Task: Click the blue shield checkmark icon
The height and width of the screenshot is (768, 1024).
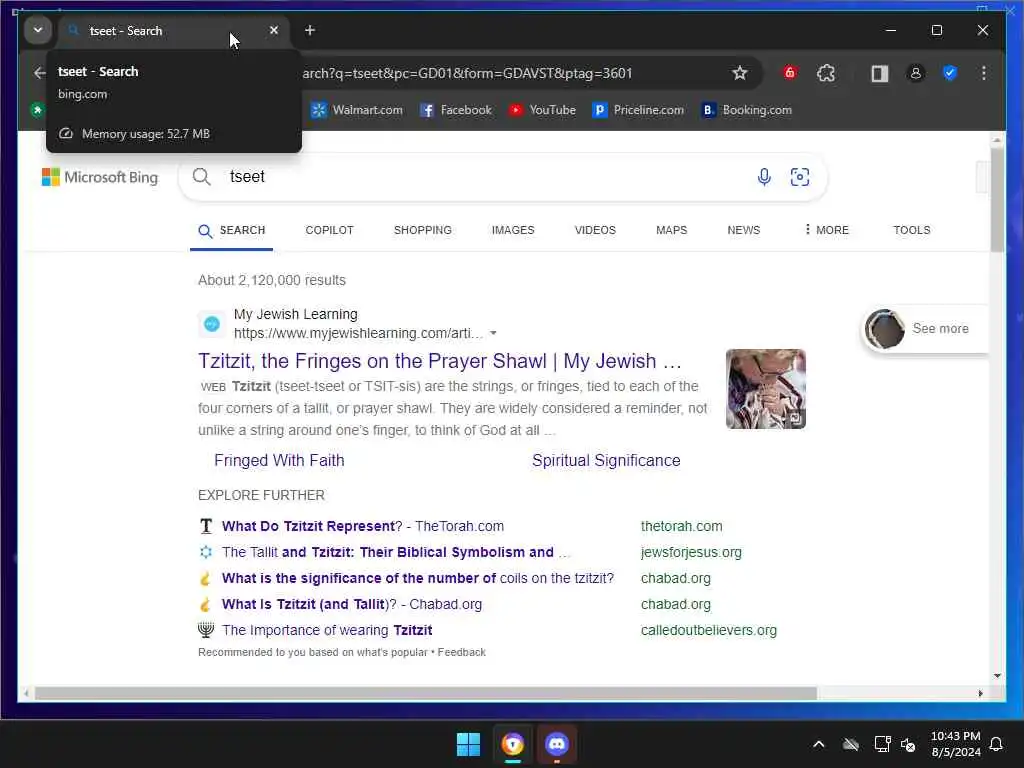Action: [950, 73]
